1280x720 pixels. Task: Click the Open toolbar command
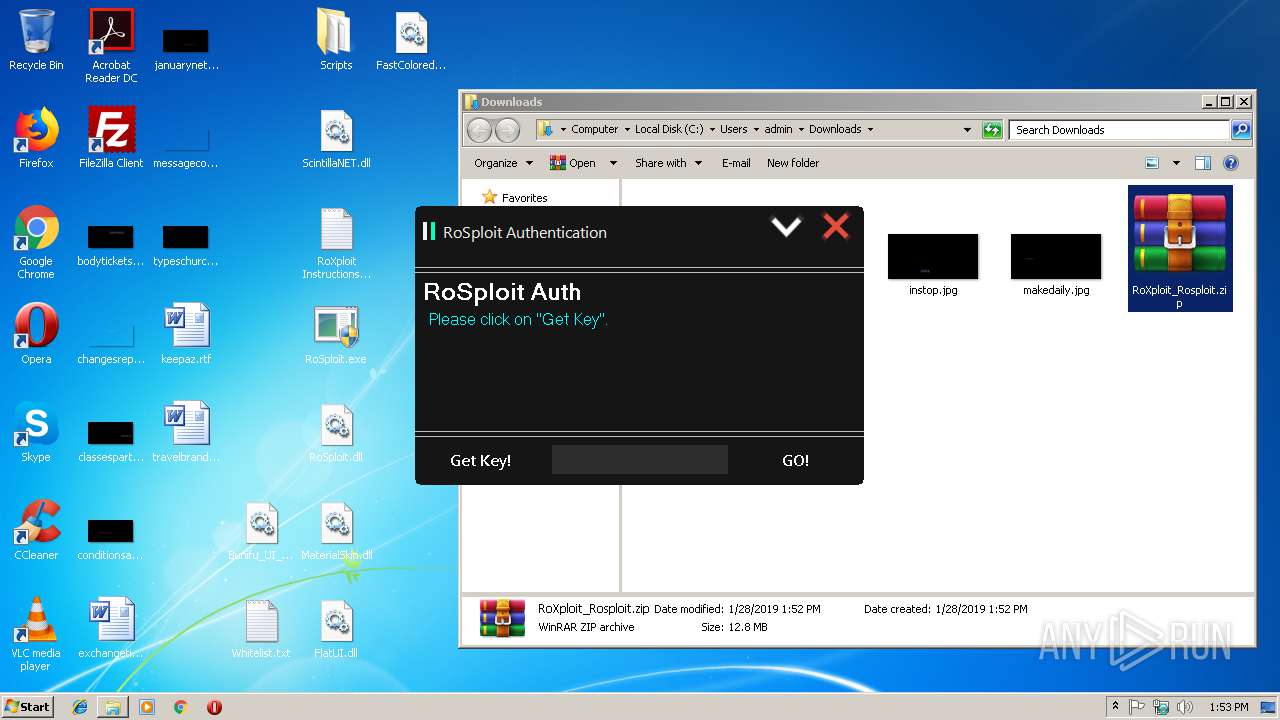point(575,163)
